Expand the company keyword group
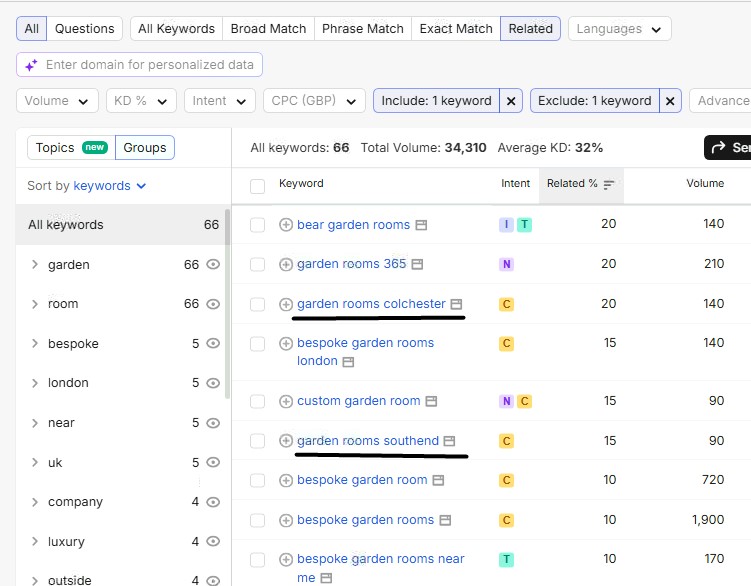 coord(34,502)
